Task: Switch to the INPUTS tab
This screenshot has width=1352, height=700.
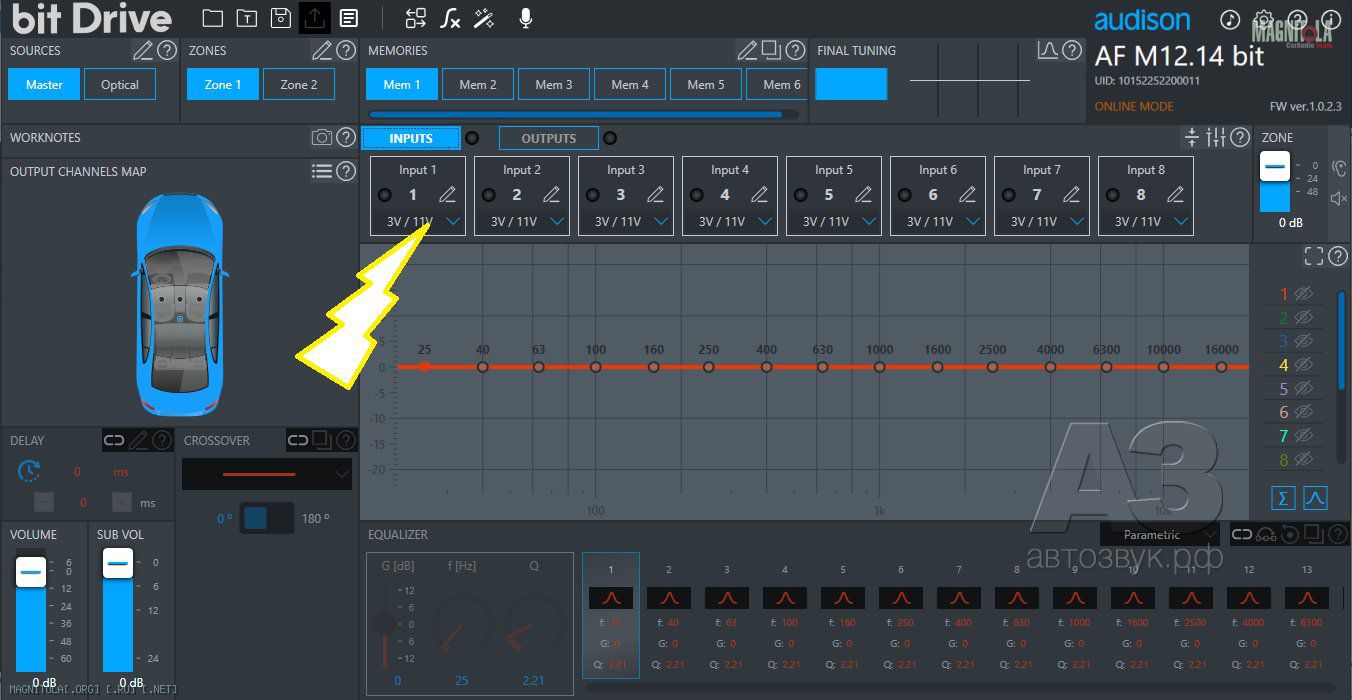Action: pyautogui.click(x=411, y=138)
